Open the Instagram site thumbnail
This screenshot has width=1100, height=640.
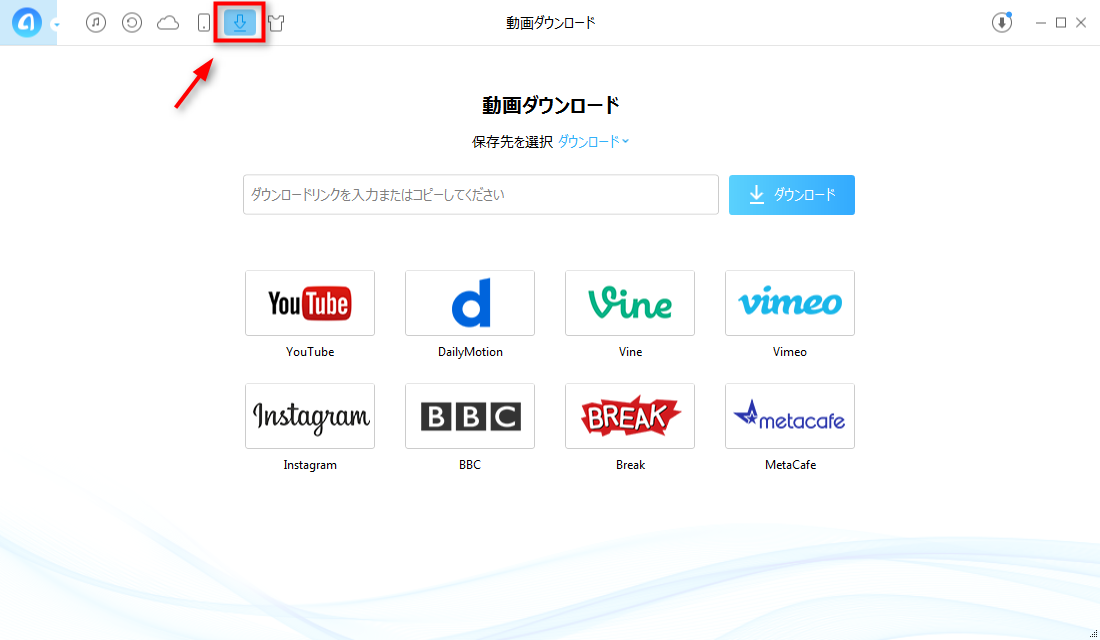310,416
